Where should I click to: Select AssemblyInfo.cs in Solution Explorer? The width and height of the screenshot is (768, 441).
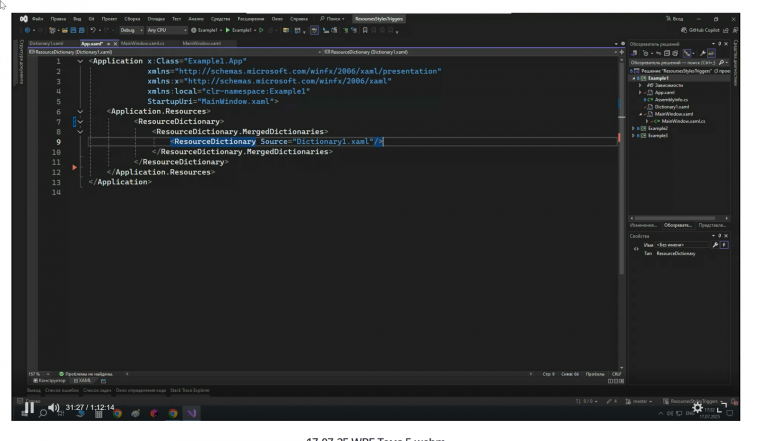[x=671, y=99]
